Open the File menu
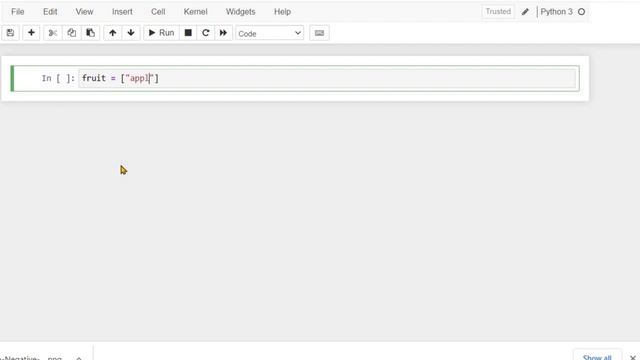This screenshot has width=640, height=360. click(18, 12)
